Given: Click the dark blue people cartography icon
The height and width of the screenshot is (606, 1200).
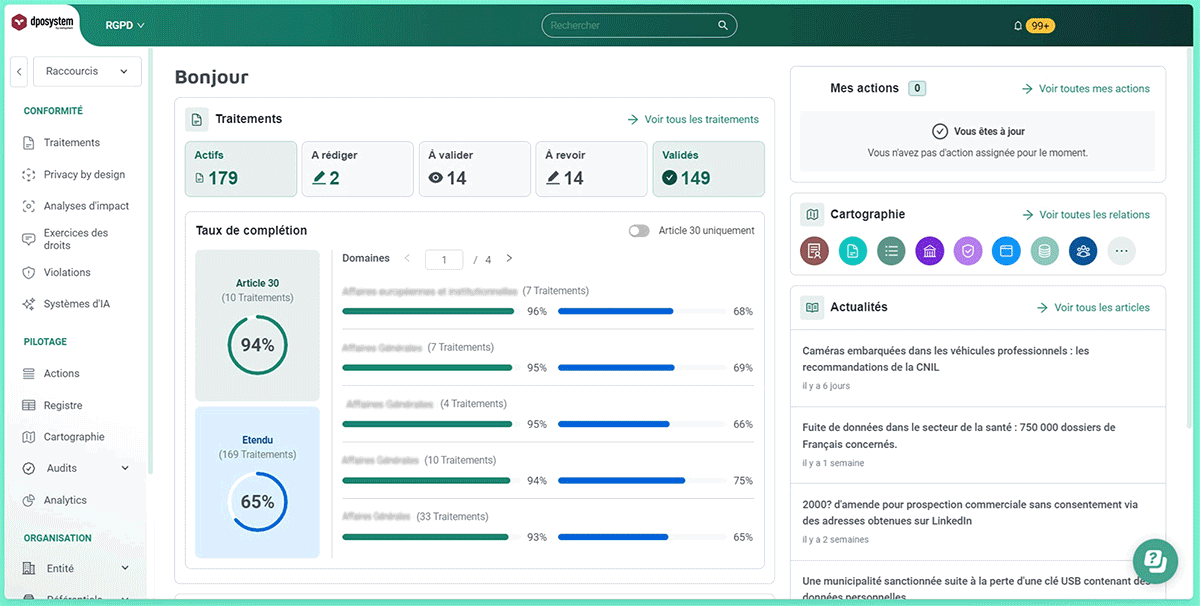Looking at the screenshot, I should 1083,251.
